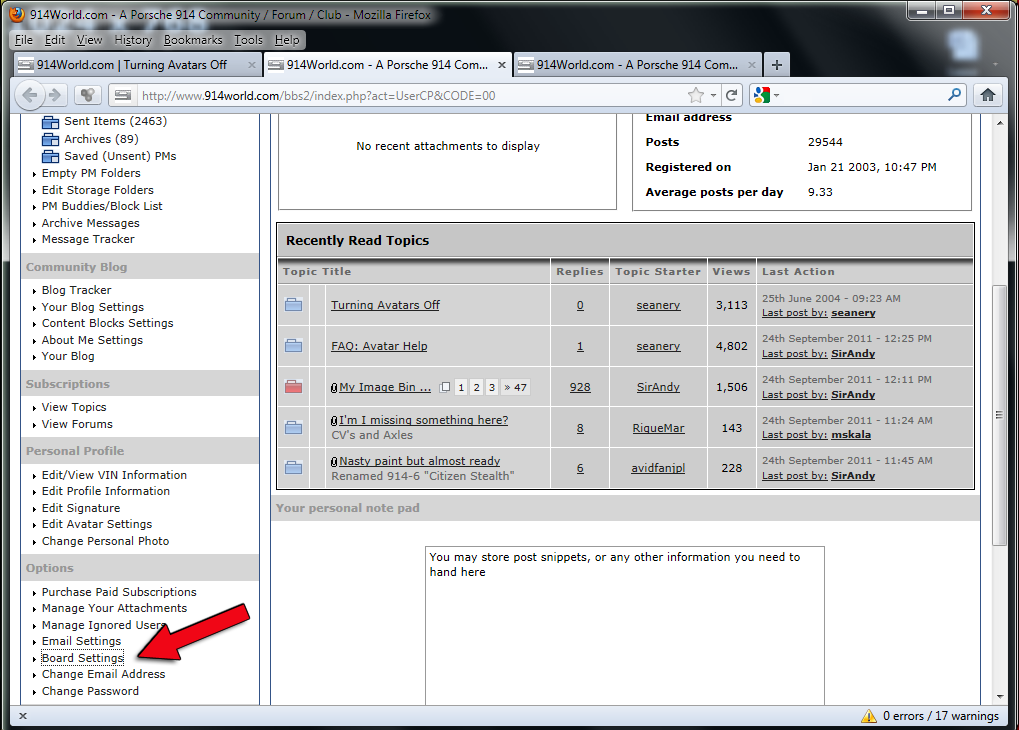
Task: Open a new tab with plus button
Action: pyautogui.click(x=777, y=65)
